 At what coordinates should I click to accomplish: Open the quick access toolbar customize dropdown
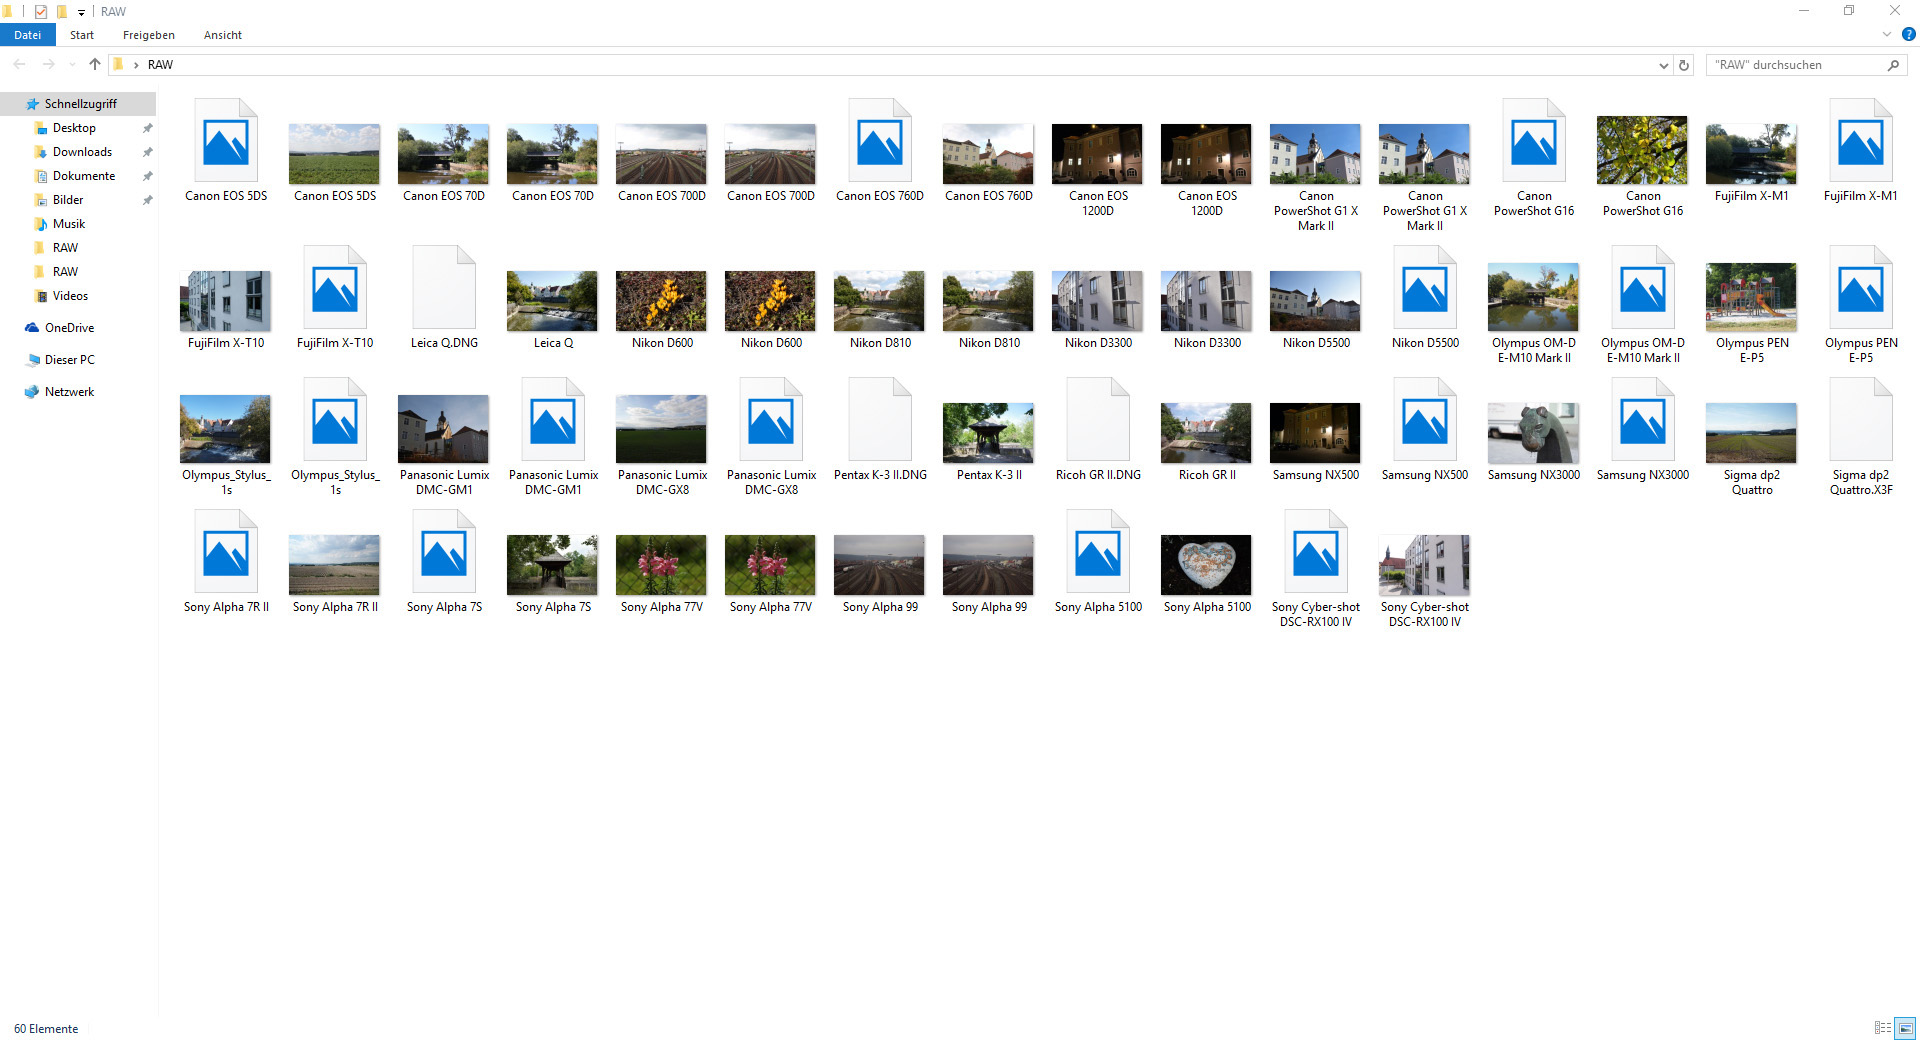click(81, 12)
